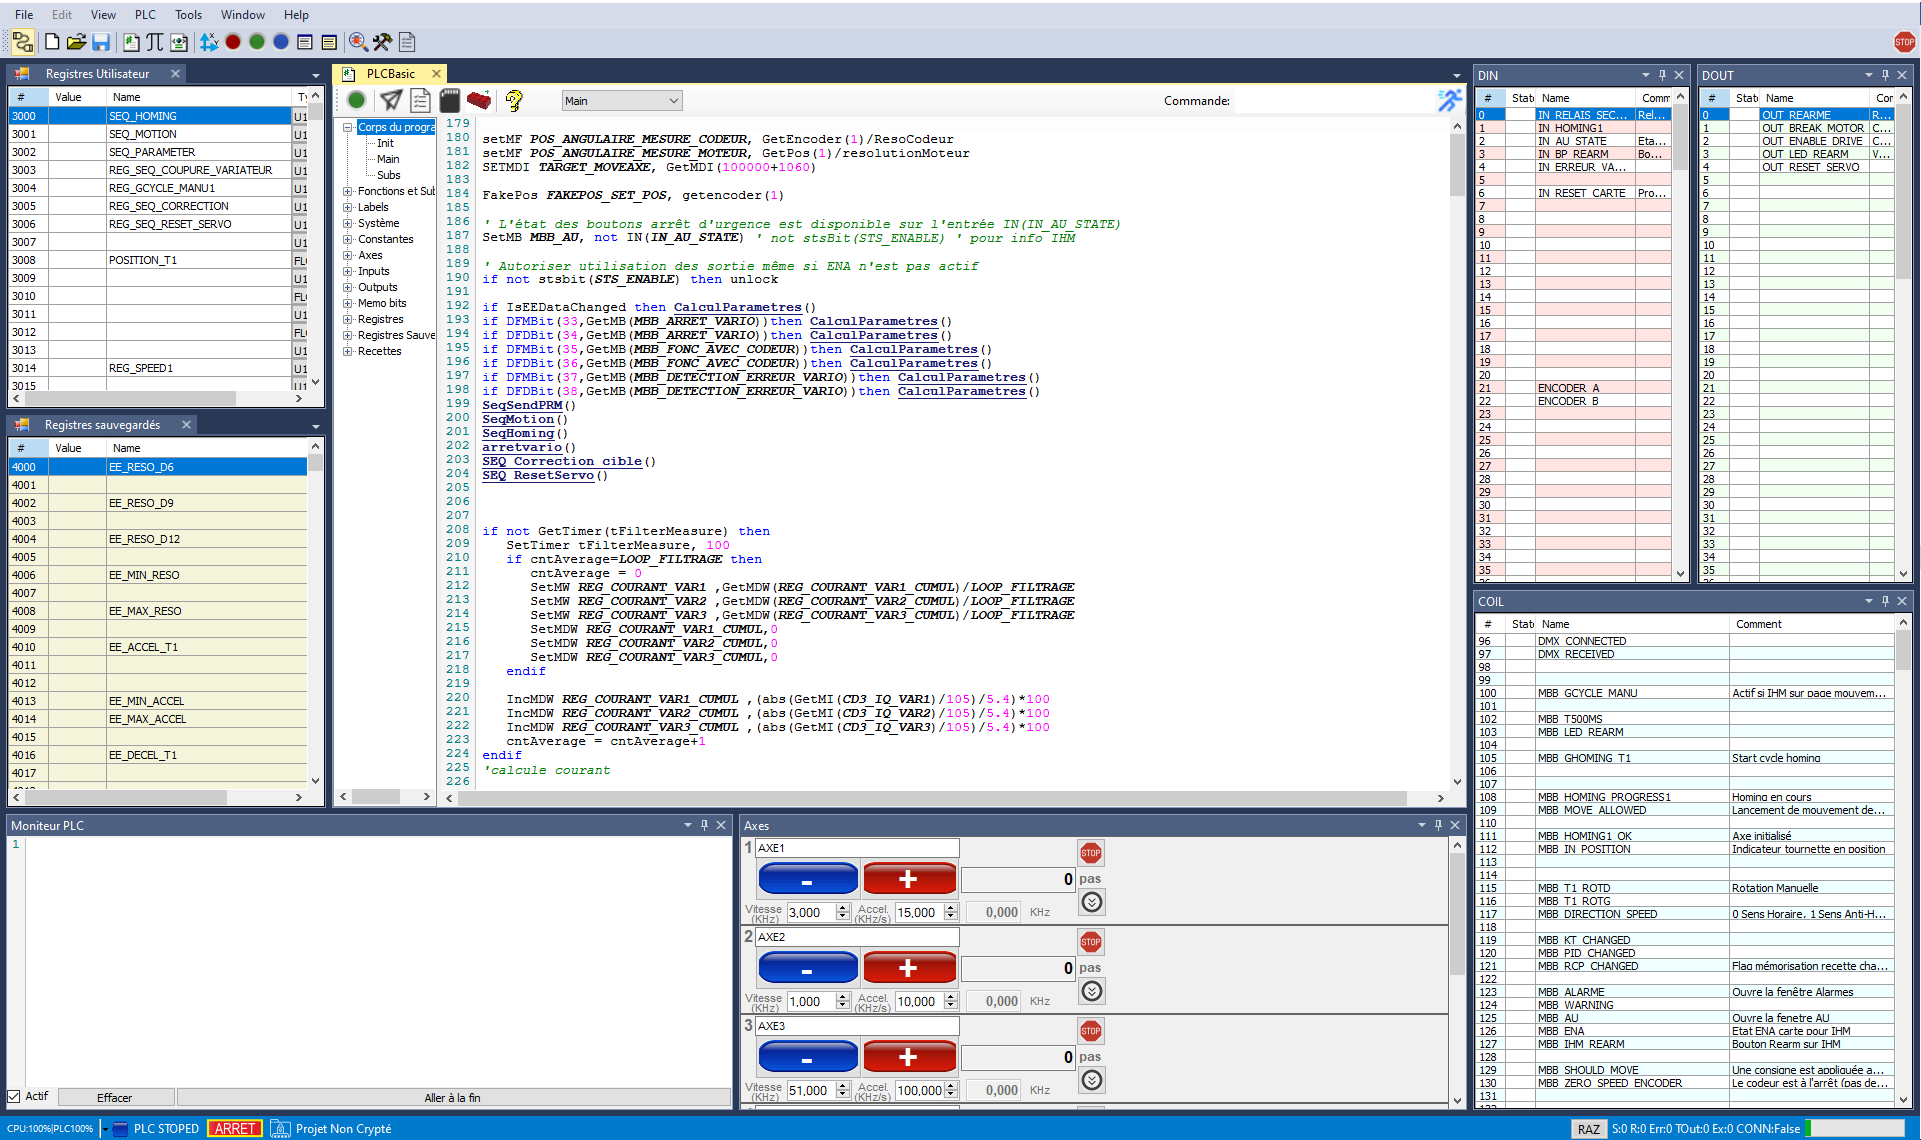This screenshot has height=1140, width=1921.
Task: Click the ARRET status button
Action: [235, 1129]
